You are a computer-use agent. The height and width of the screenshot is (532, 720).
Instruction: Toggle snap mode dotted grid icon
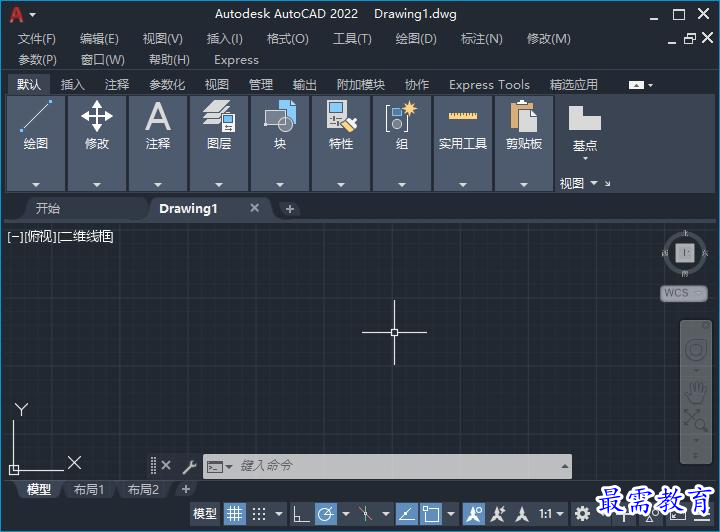[259, 514]
